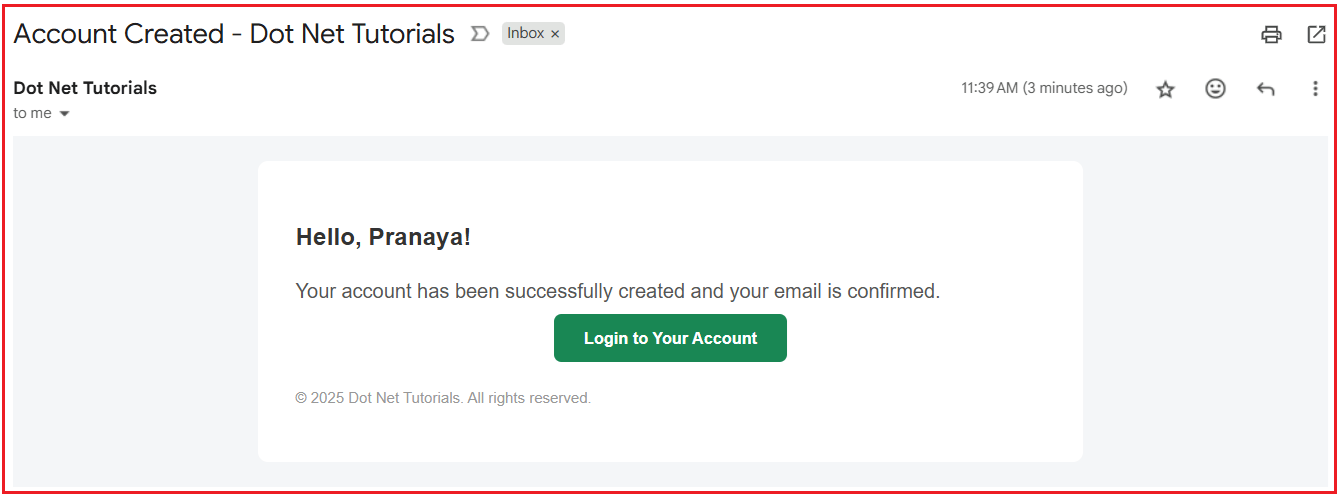Print the Account Created email
The height and width of the screenshot is (496, 1338).
(x=1271, y=35)
